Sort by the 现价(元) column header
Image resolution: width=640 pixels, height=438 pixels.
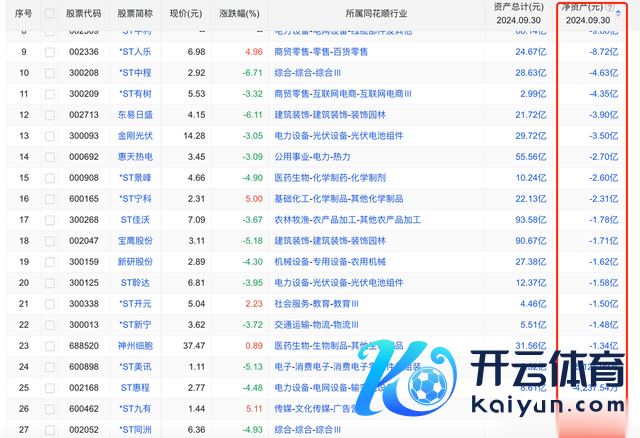coord(186,15)
